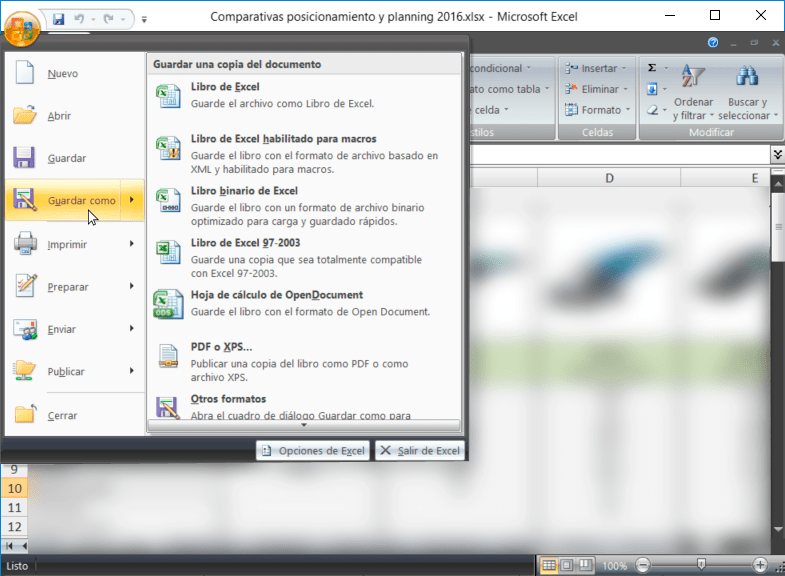This screenshot has height=576, width=785.
Task: Choose Libro binario de Excel text
Action: pyautogui.click(x=244, y=191)
